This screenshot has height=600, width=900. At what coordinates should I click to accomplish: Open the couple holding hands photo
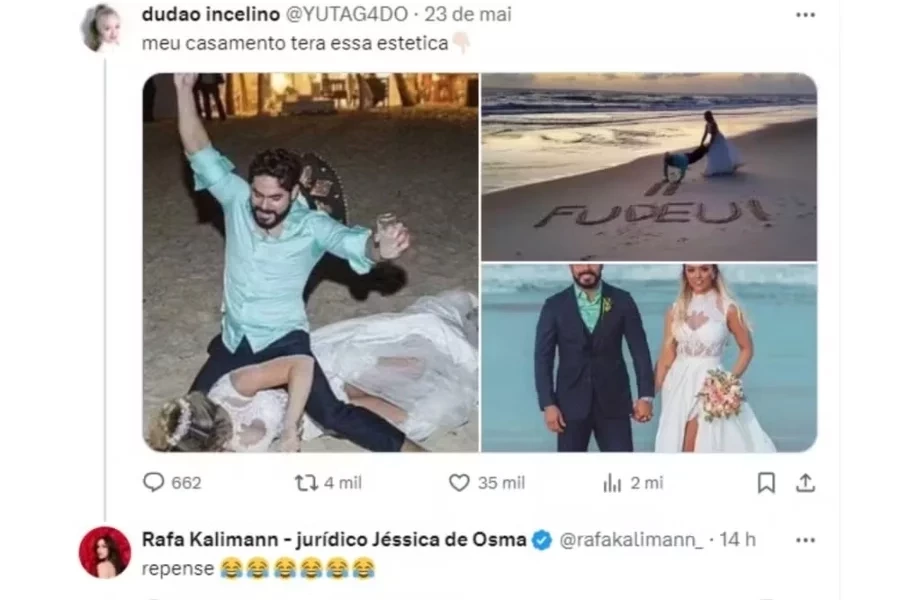(649, 358)
